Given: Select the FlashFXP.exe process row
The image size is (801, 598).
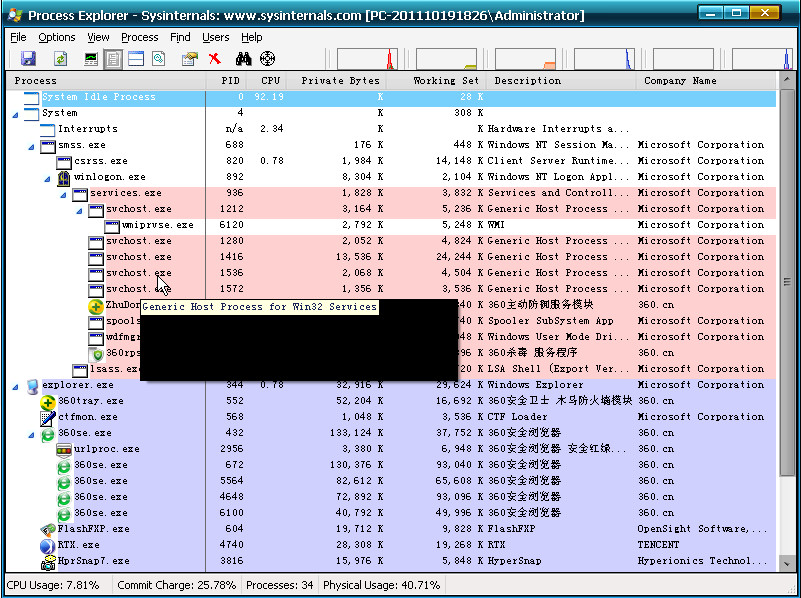Looking at the screenshot, I should (78, 529).
